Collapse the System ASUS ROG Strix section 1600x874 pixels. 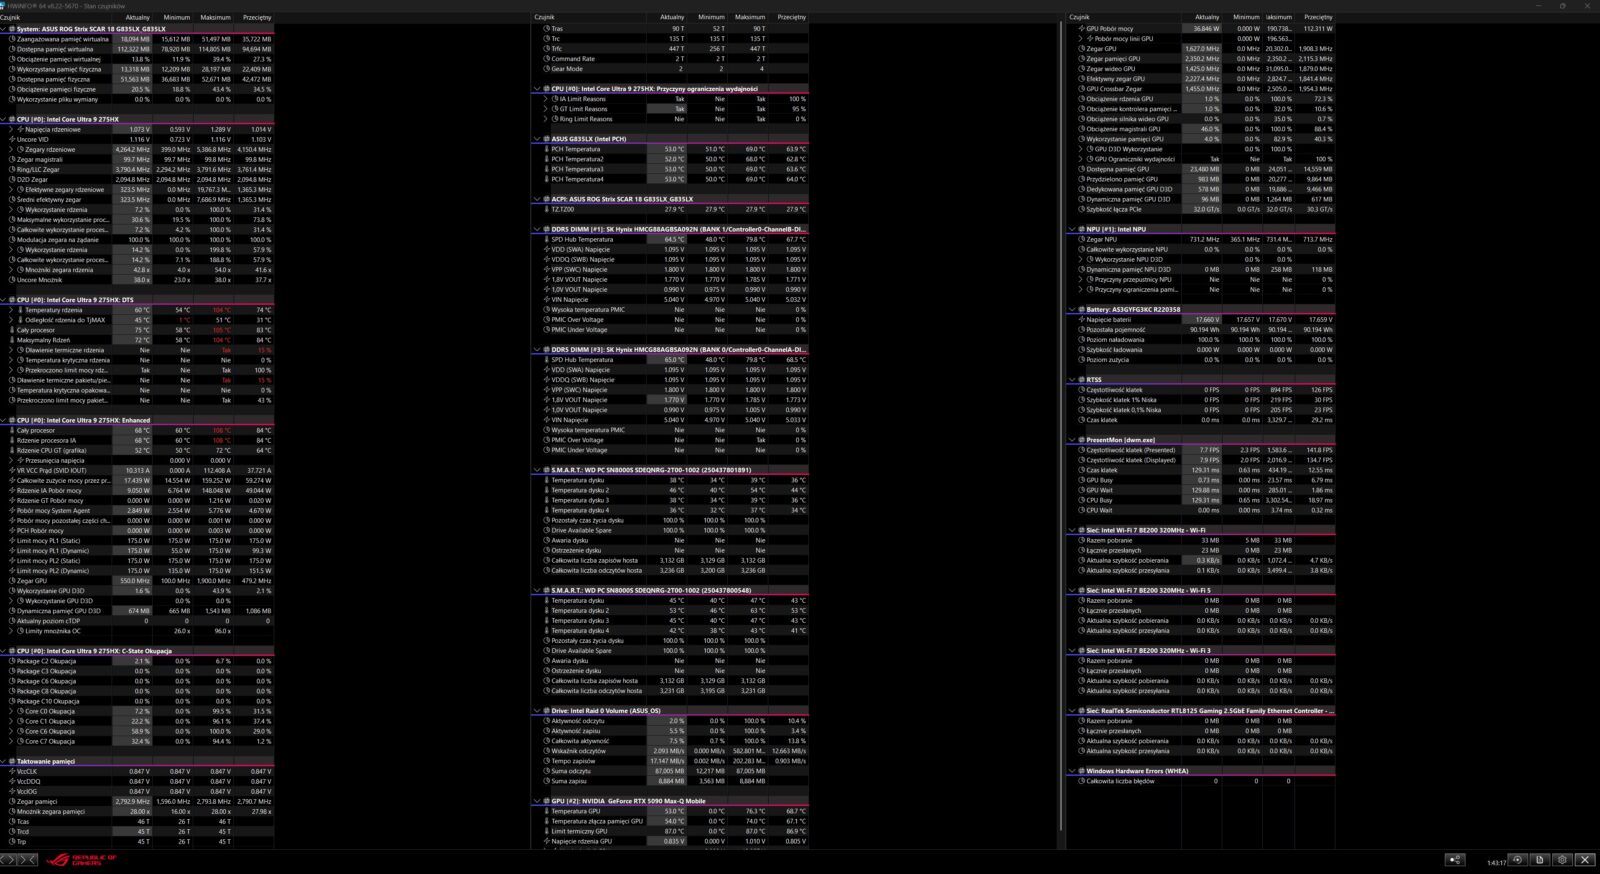pyautogui.click(x=4, y=29)
